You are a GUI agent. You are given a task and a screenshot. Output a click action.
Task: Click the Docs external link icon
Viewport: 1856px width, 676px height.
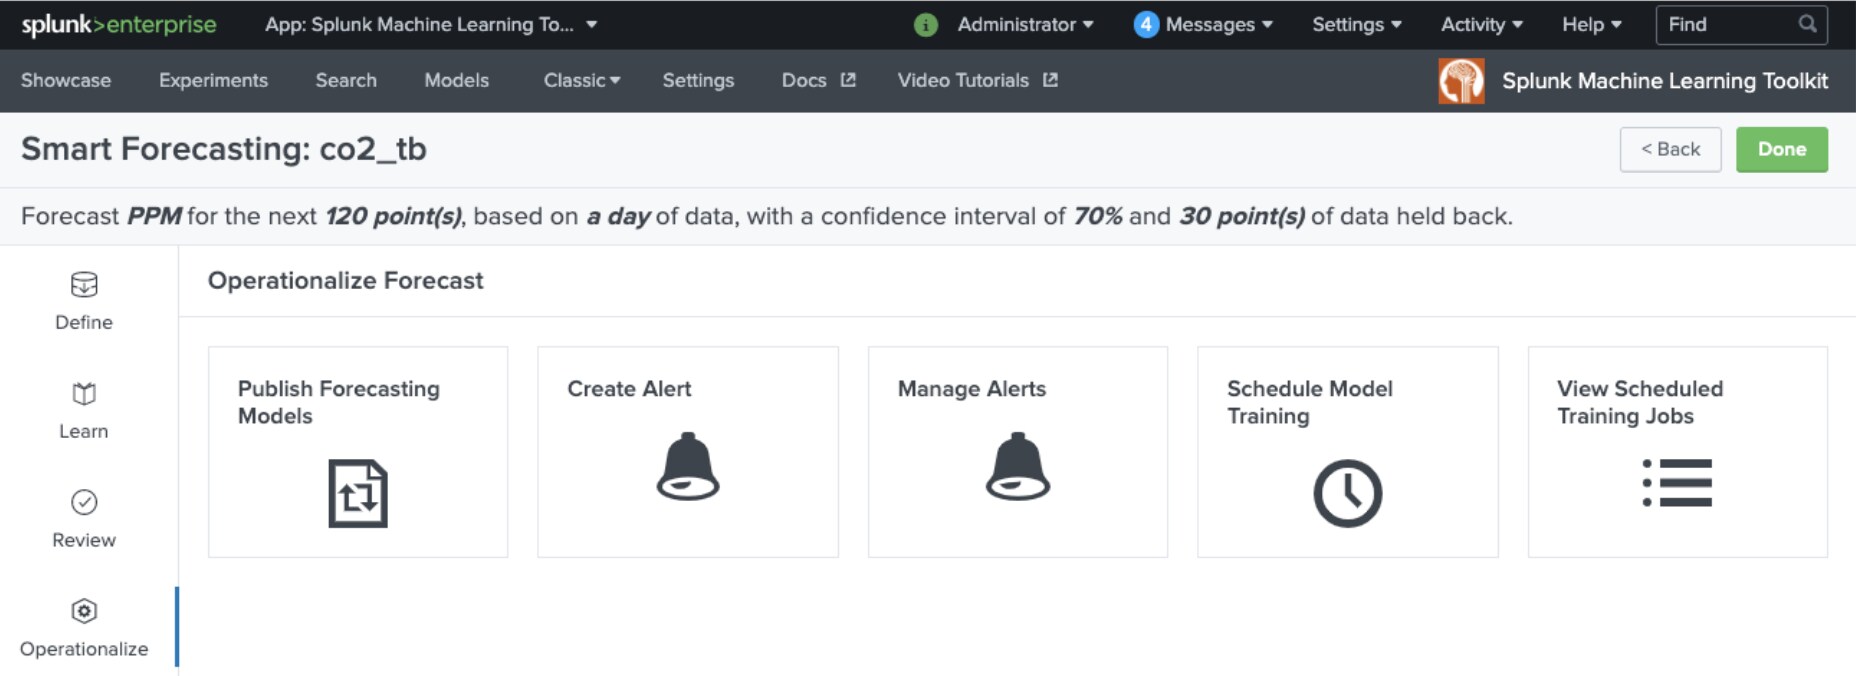(848, 80)
